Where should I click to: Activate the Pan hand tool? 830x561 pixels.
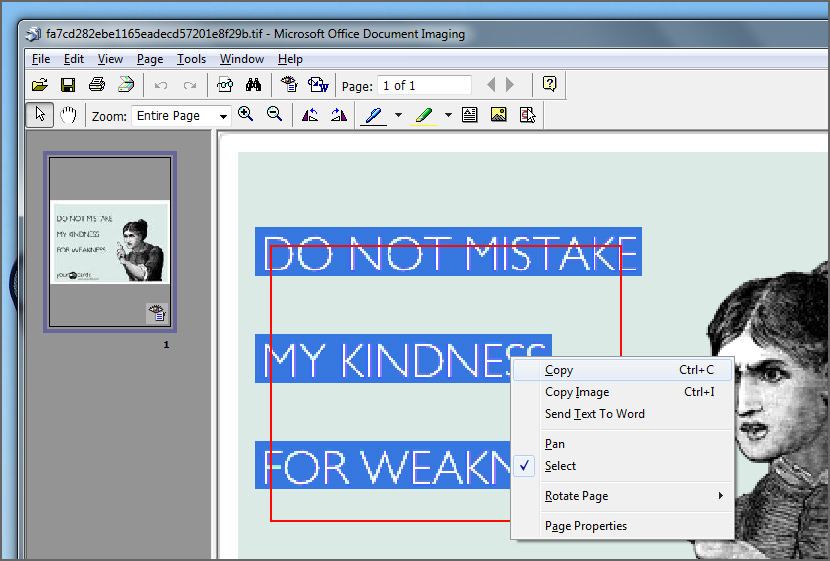coord(68,115)
